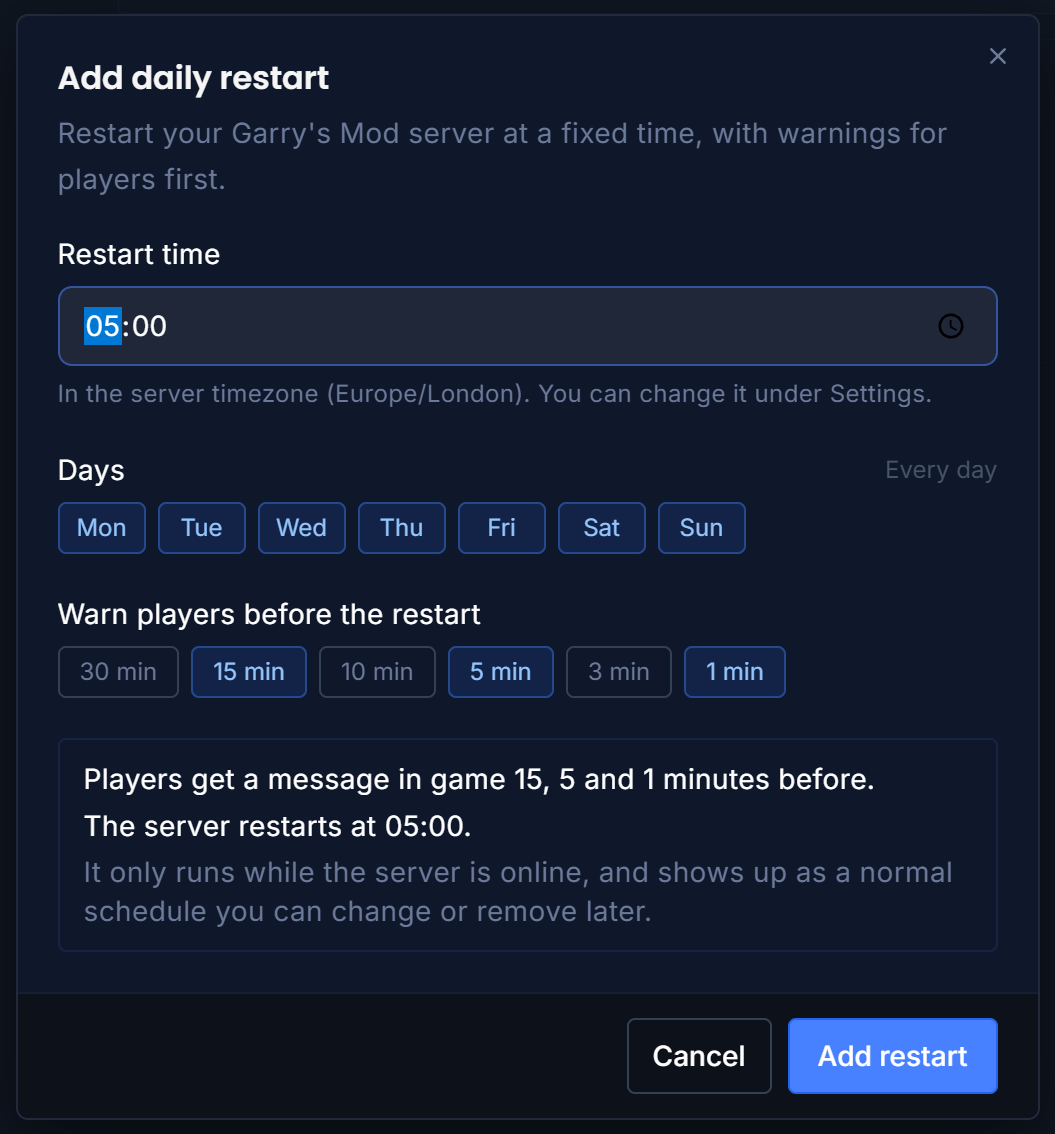Click the 'Add daily restart' heading
Viewport: 1055px width, 1134px height.
click(193, 78)
